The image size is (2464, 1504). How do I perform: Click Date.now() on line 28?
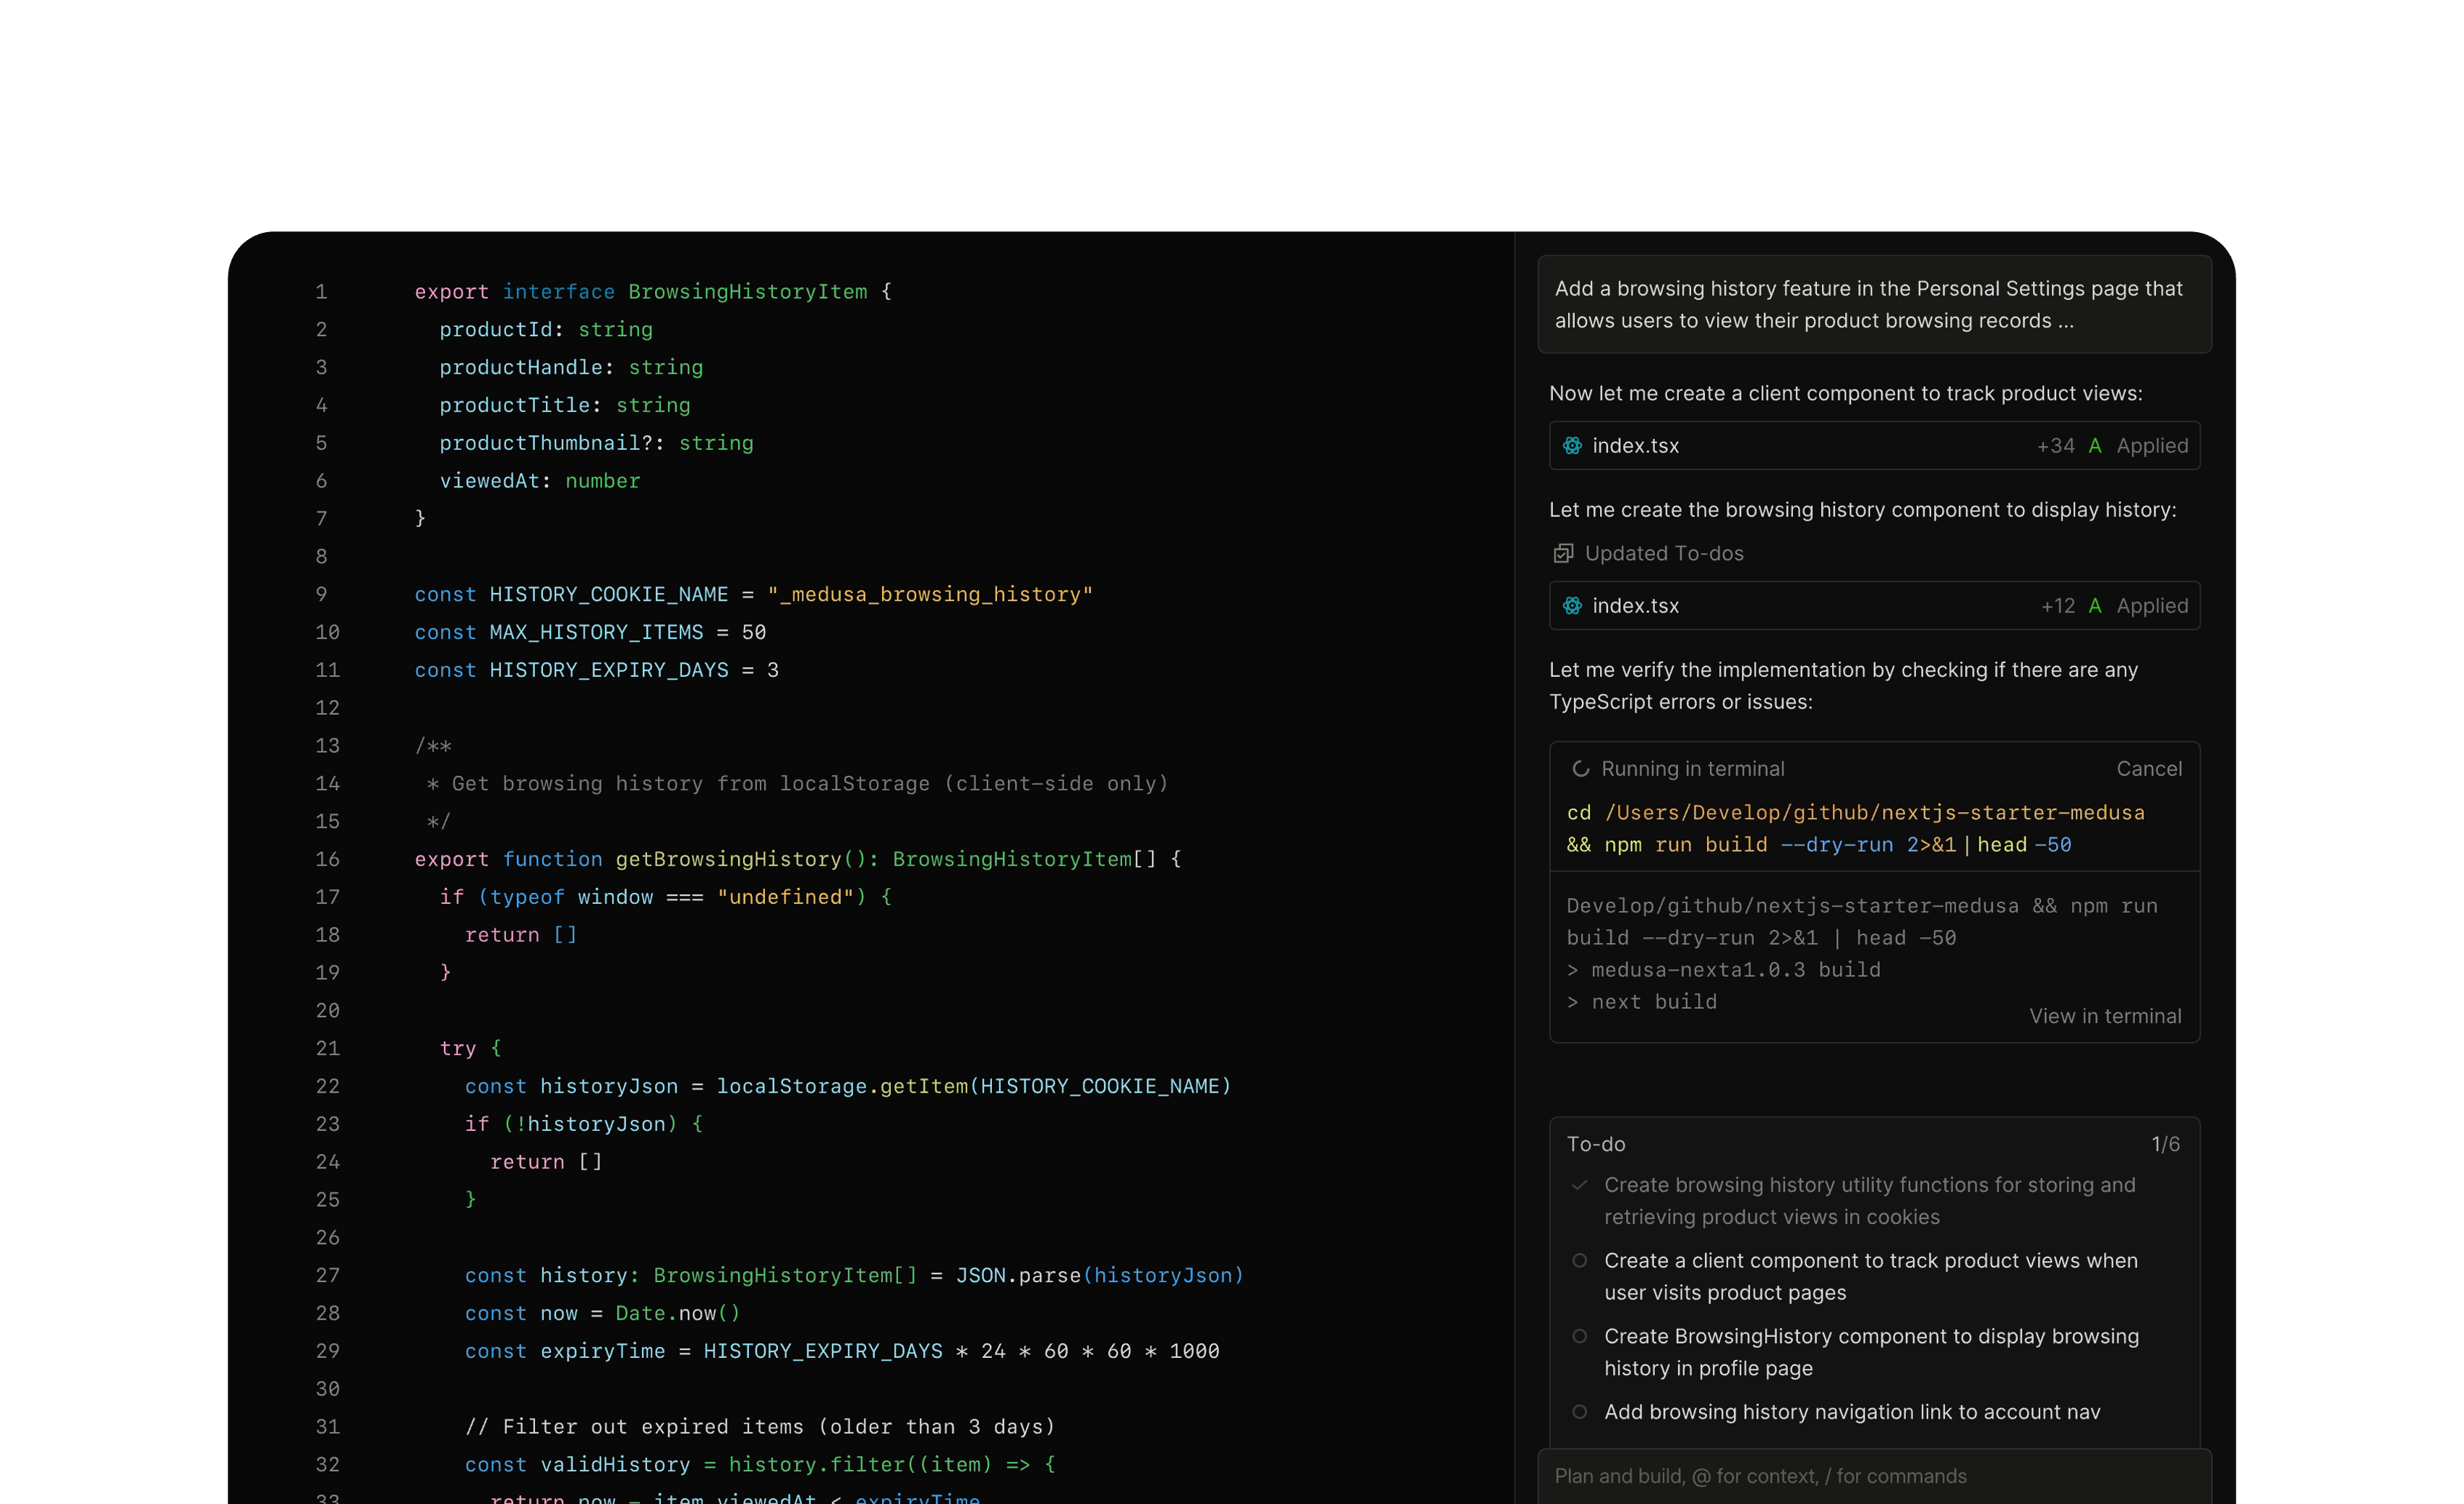click(x=678, y=1314)
